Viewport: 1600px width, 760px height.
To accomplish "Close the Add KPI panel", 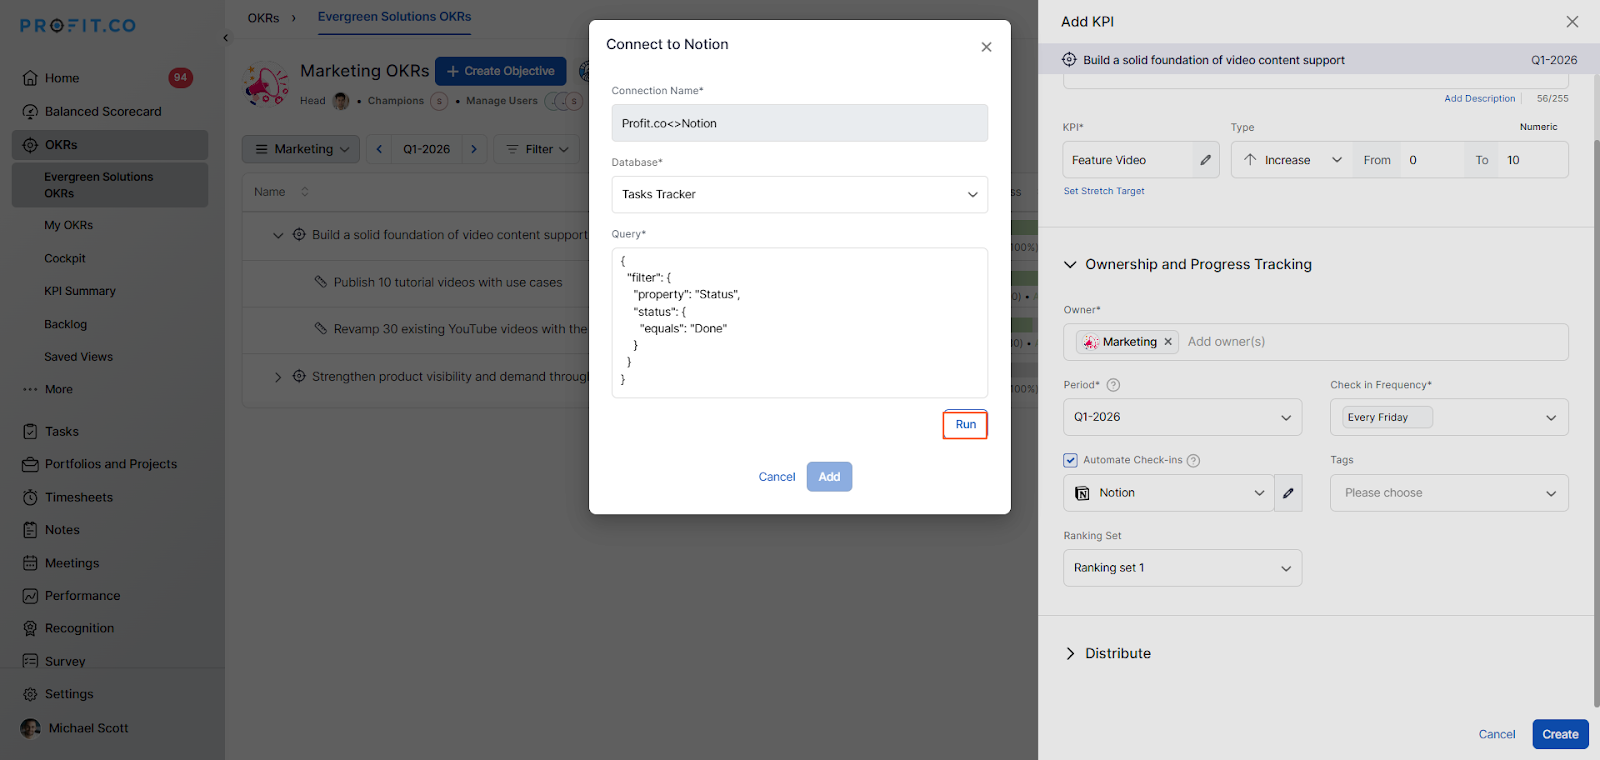I will point(1572,22).
